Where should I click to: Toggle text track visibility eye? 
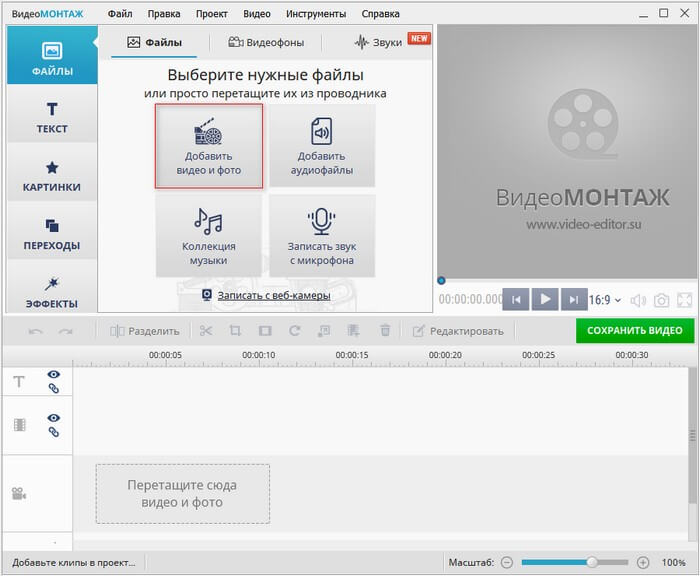(x=54, y=374)
